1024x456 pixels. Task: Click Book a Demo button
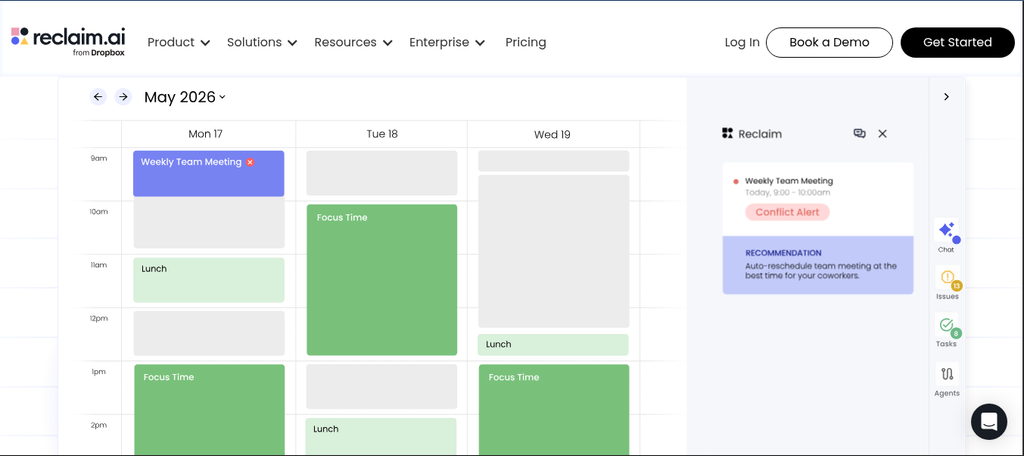(x=829, y=42)
